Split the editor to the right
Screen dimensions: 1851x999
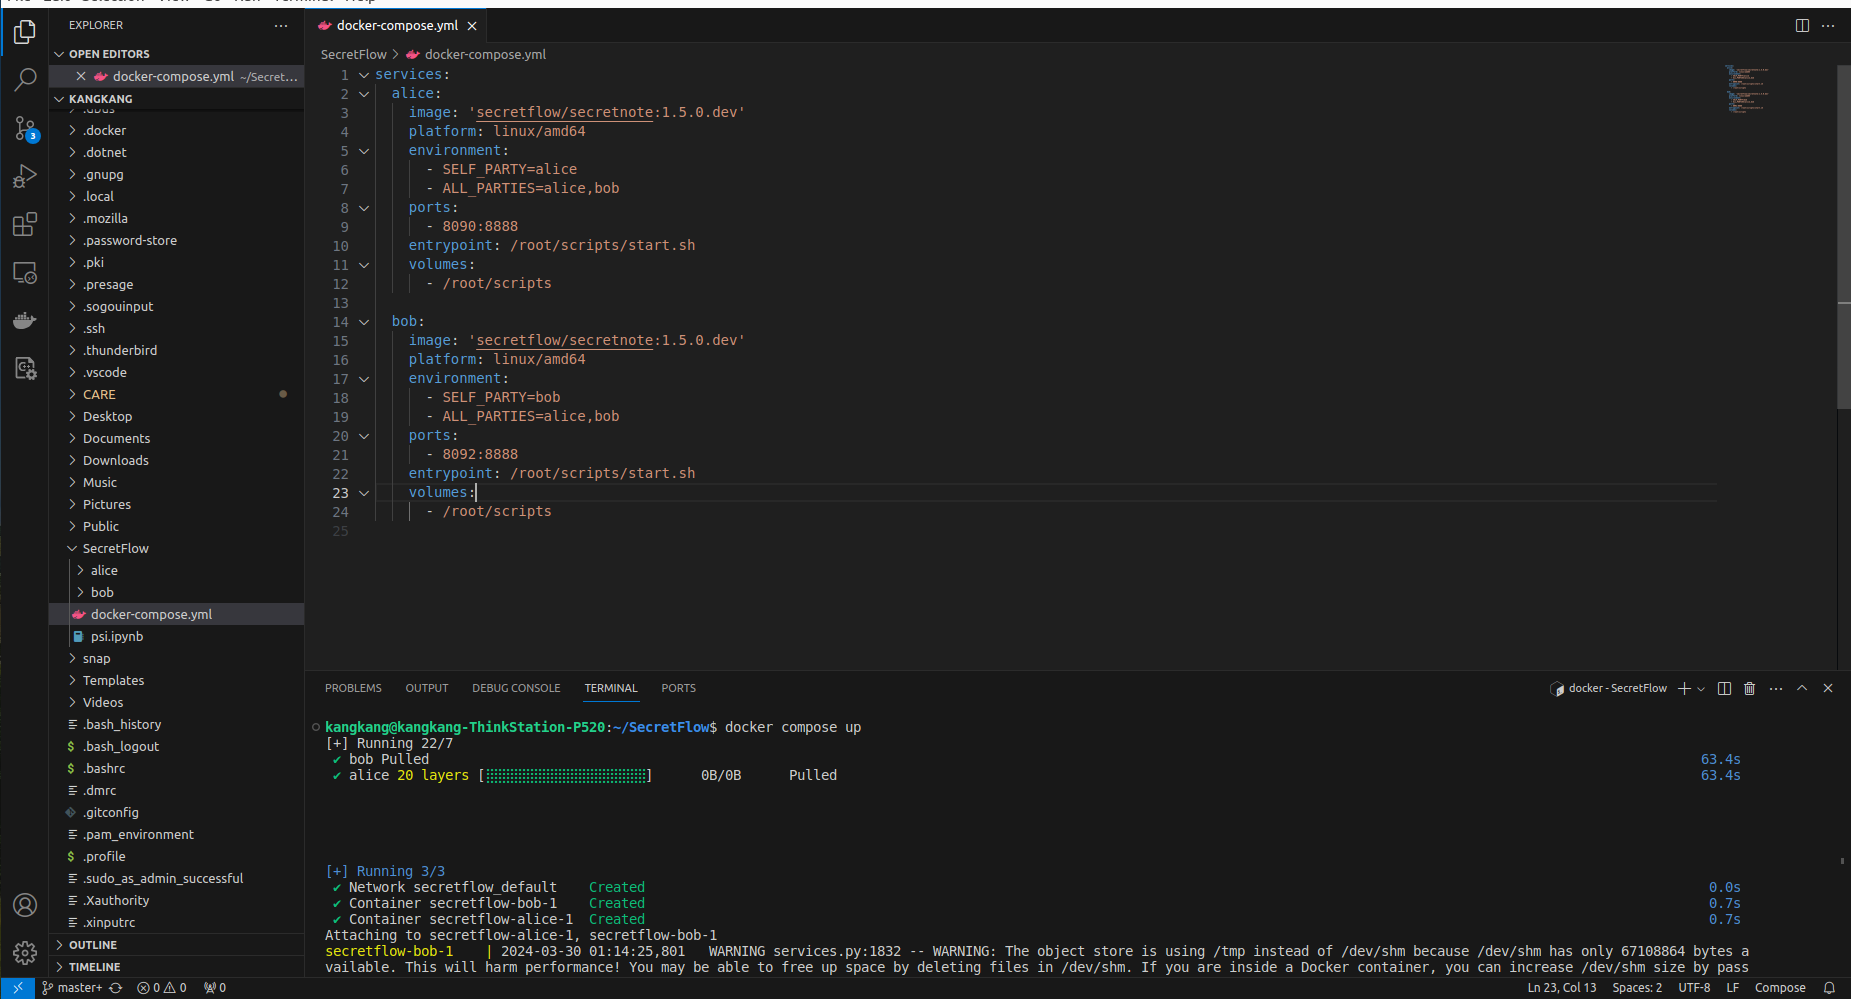click(x=1802, y=26)
